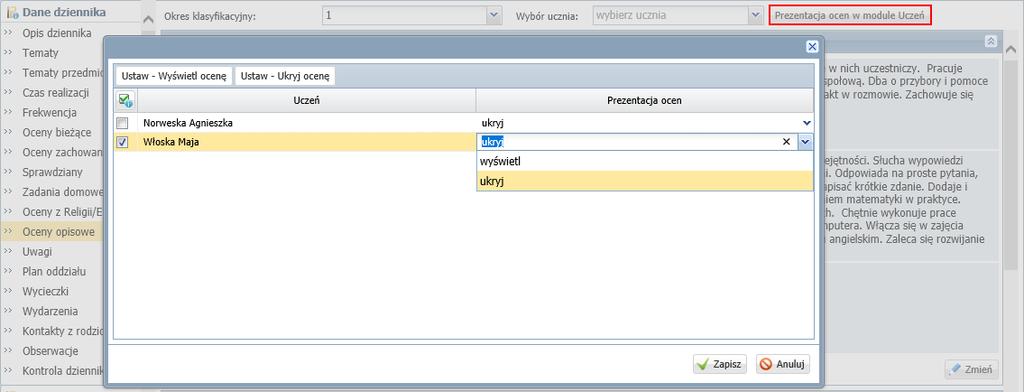Open Sprawdziany in sidebar
The height and width of the screenshot is (392, 1024).
coord(52,172)
